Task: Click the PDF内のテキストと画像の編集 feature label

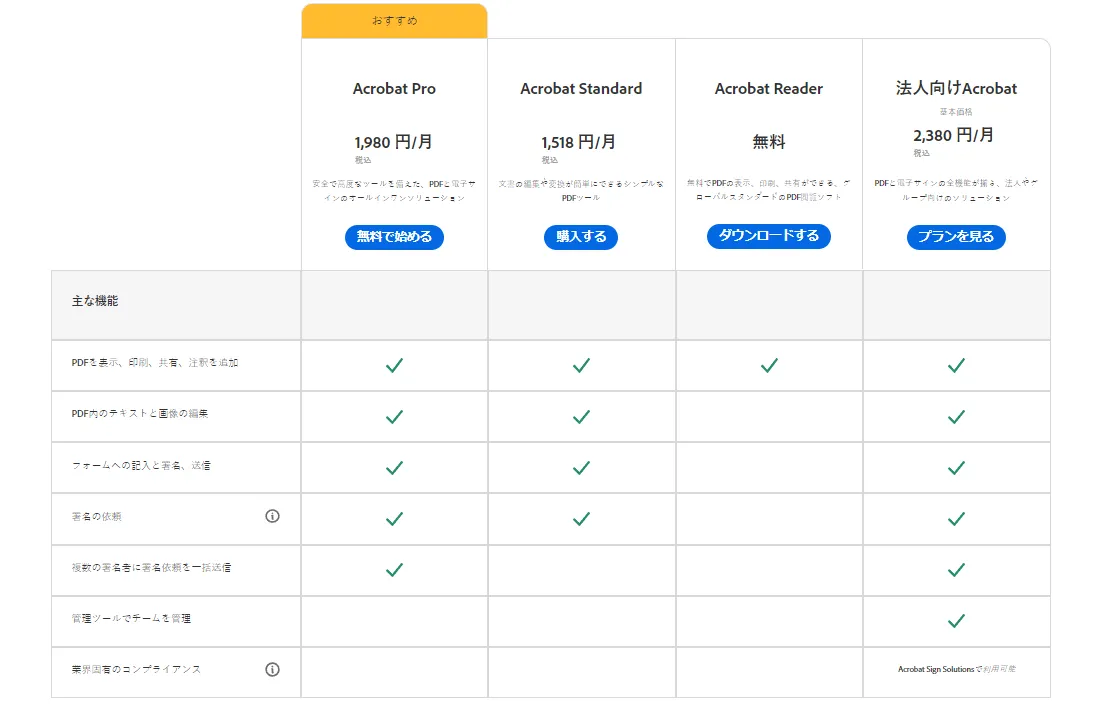Action: 140,413
